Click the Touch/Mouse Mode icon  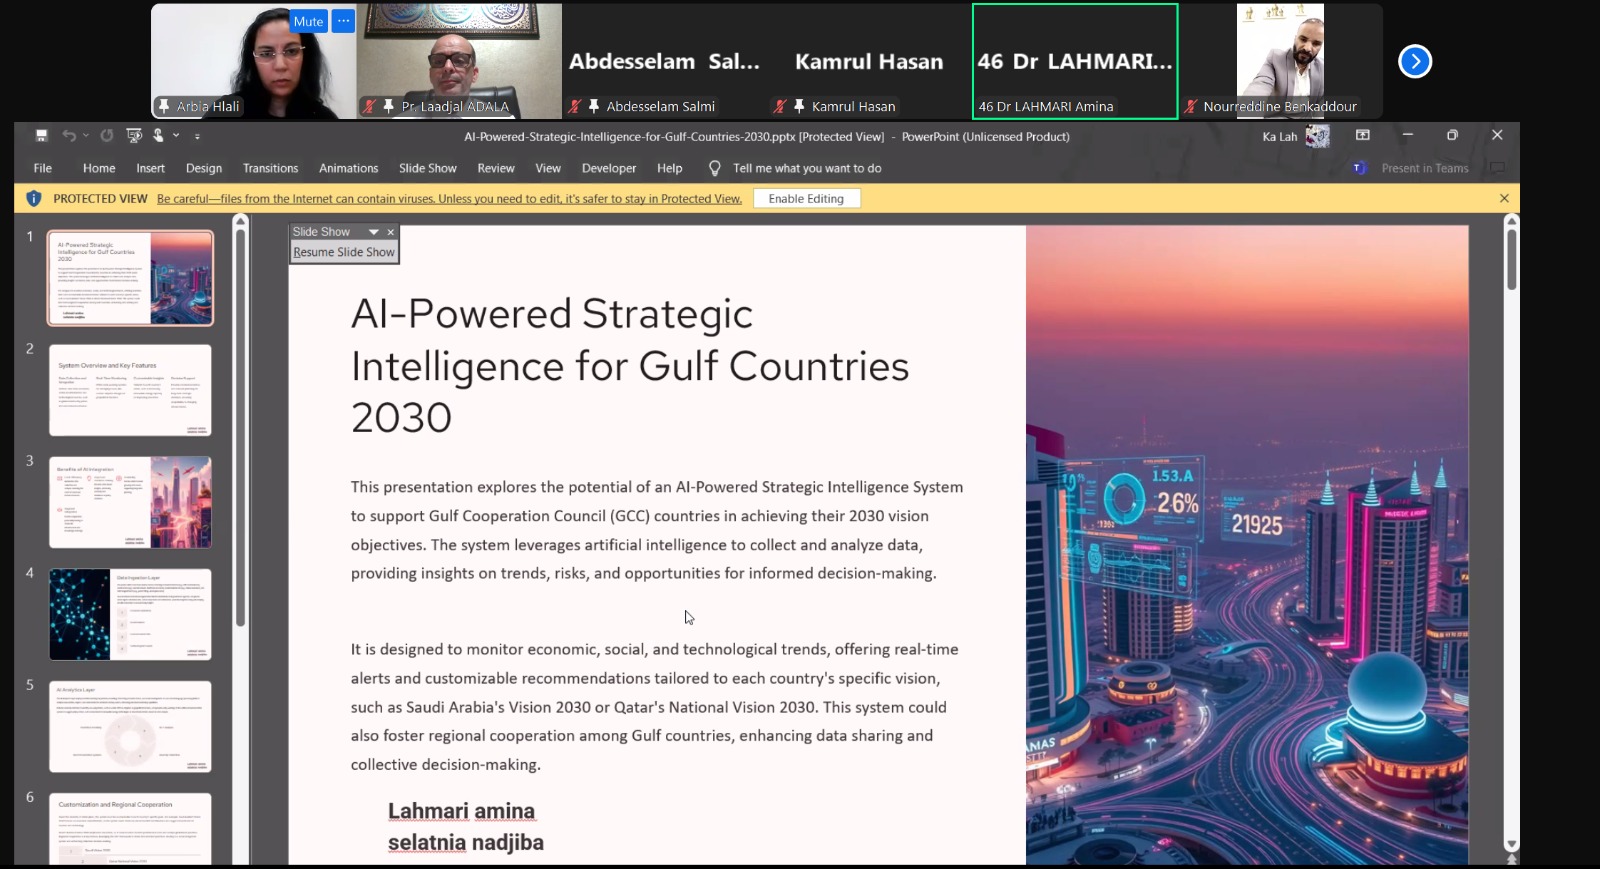(158, 135)
